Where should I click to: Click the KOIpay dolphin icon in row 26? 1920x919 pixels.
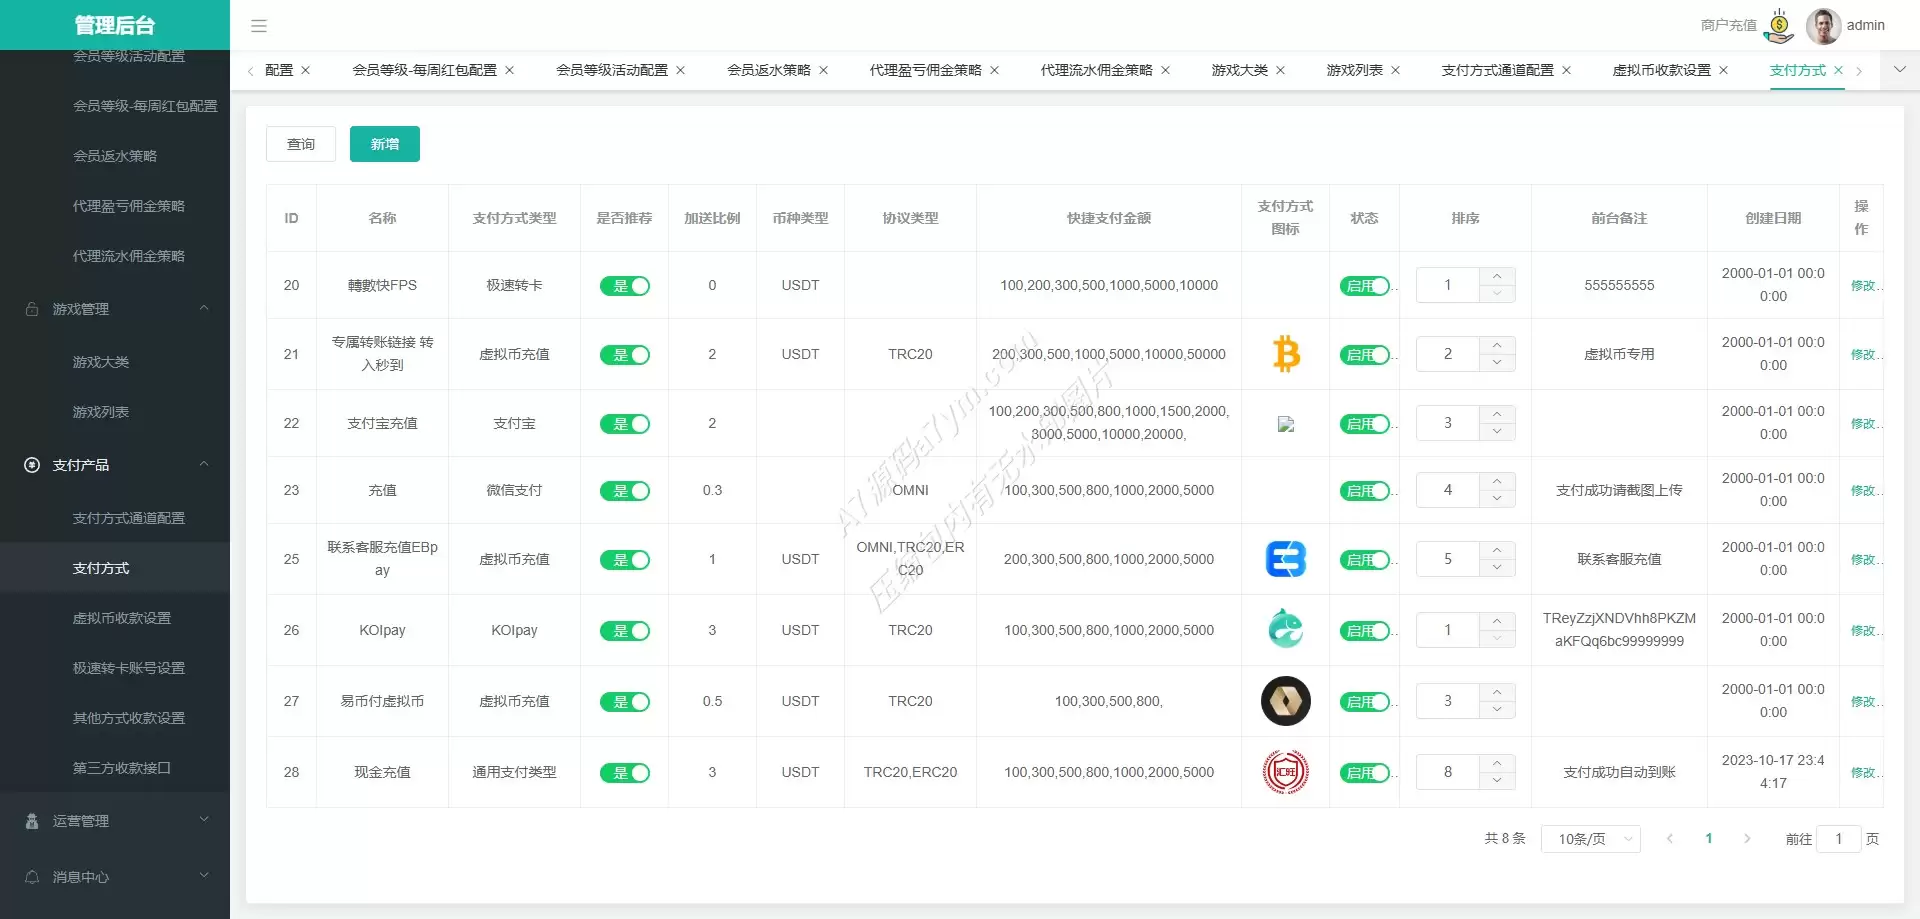pos(1286,629)
